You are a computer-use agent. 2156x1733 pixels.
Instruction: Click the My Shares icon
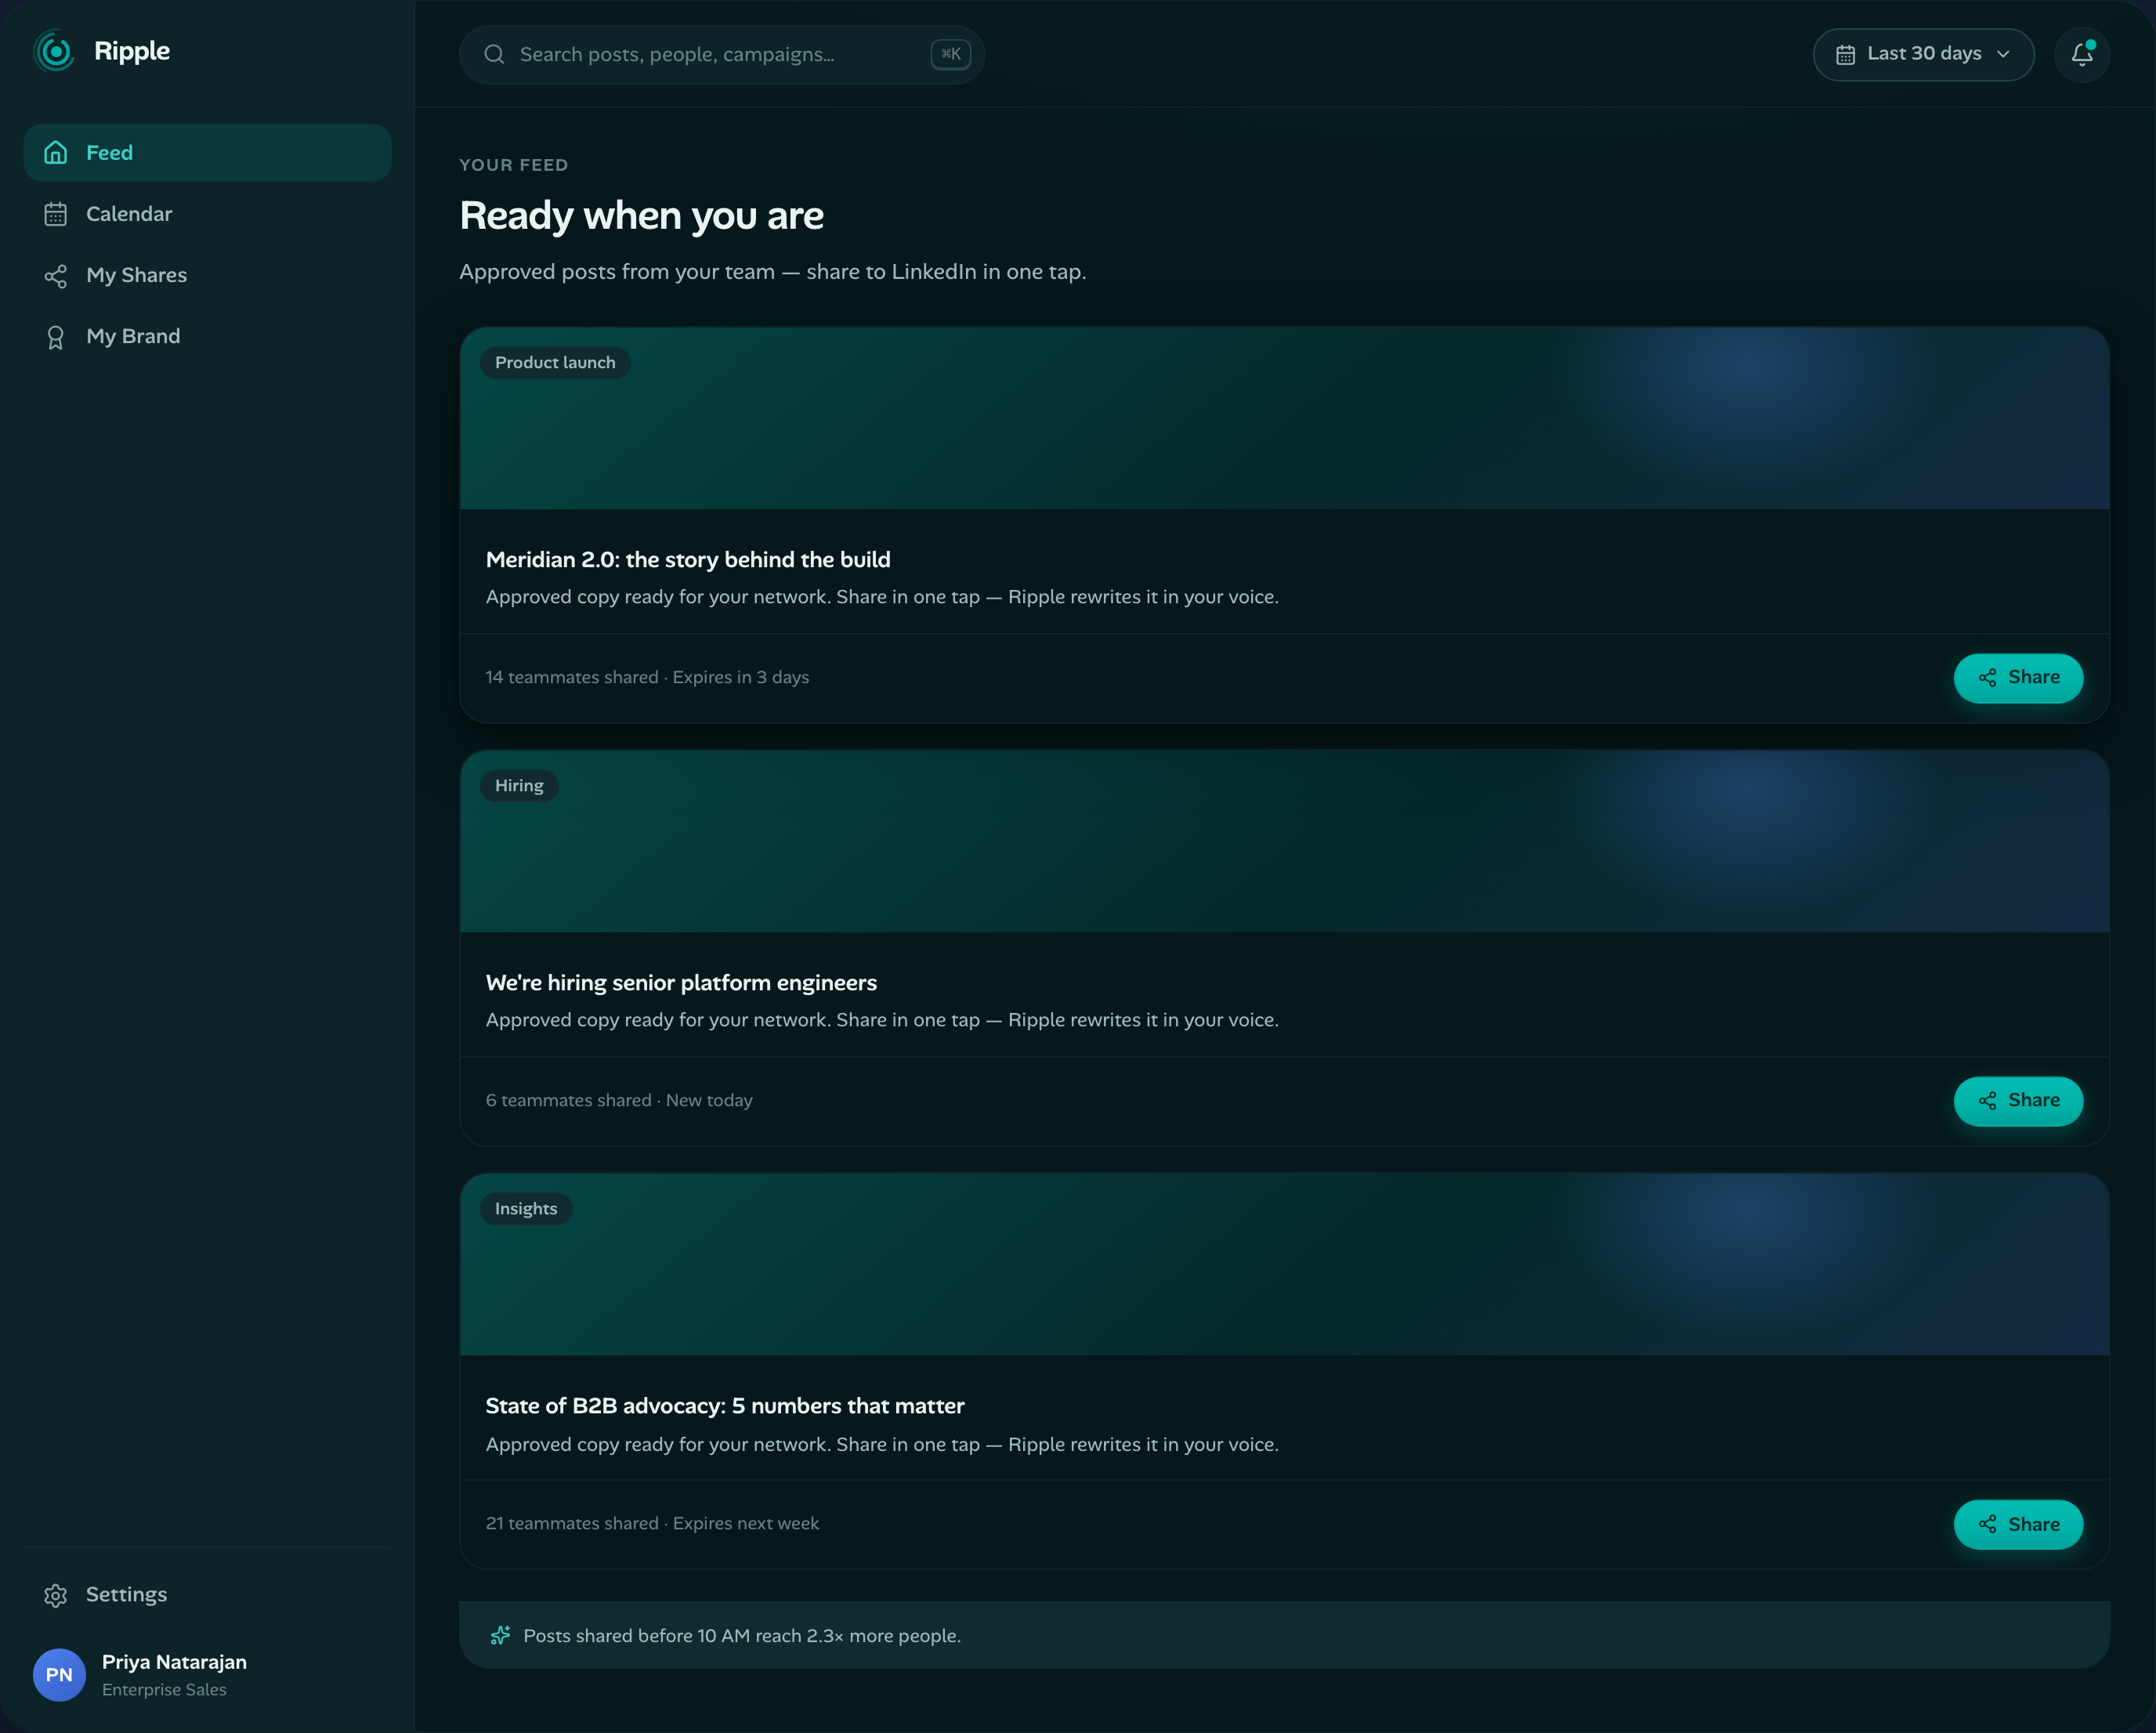56,275
